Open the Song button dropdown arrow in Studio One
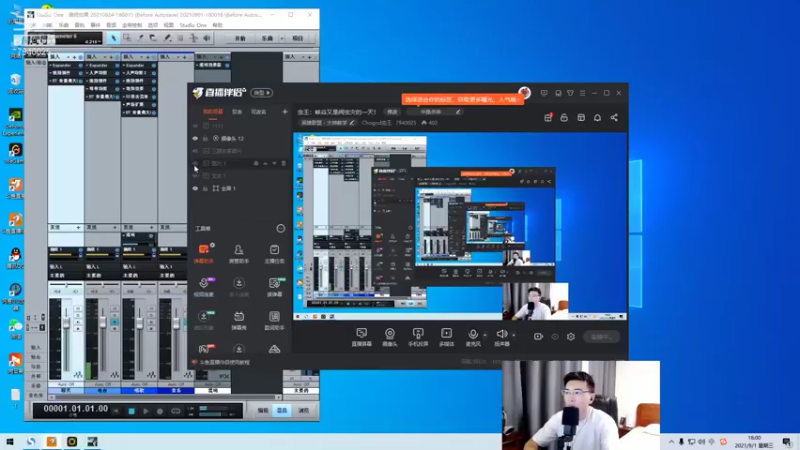The height and width of the screenshot is (450, 800). tap(282, 38)
